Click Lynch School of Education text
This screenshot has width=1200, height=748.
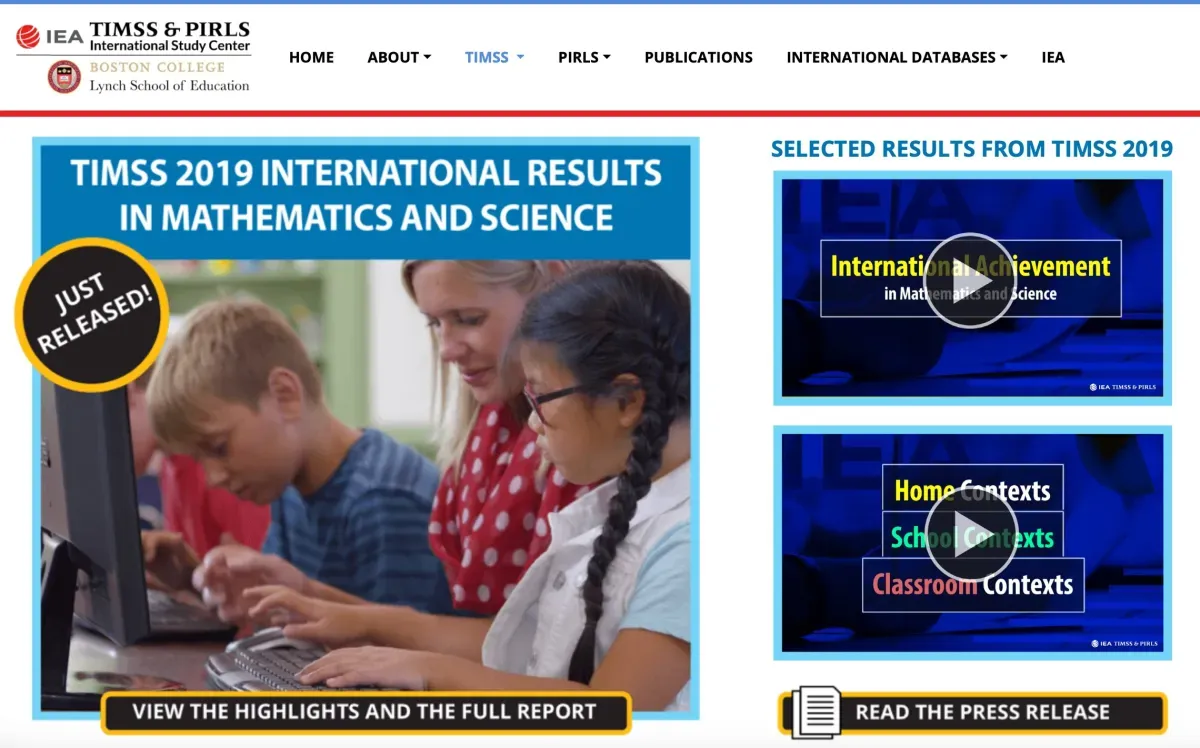(169, 86)
